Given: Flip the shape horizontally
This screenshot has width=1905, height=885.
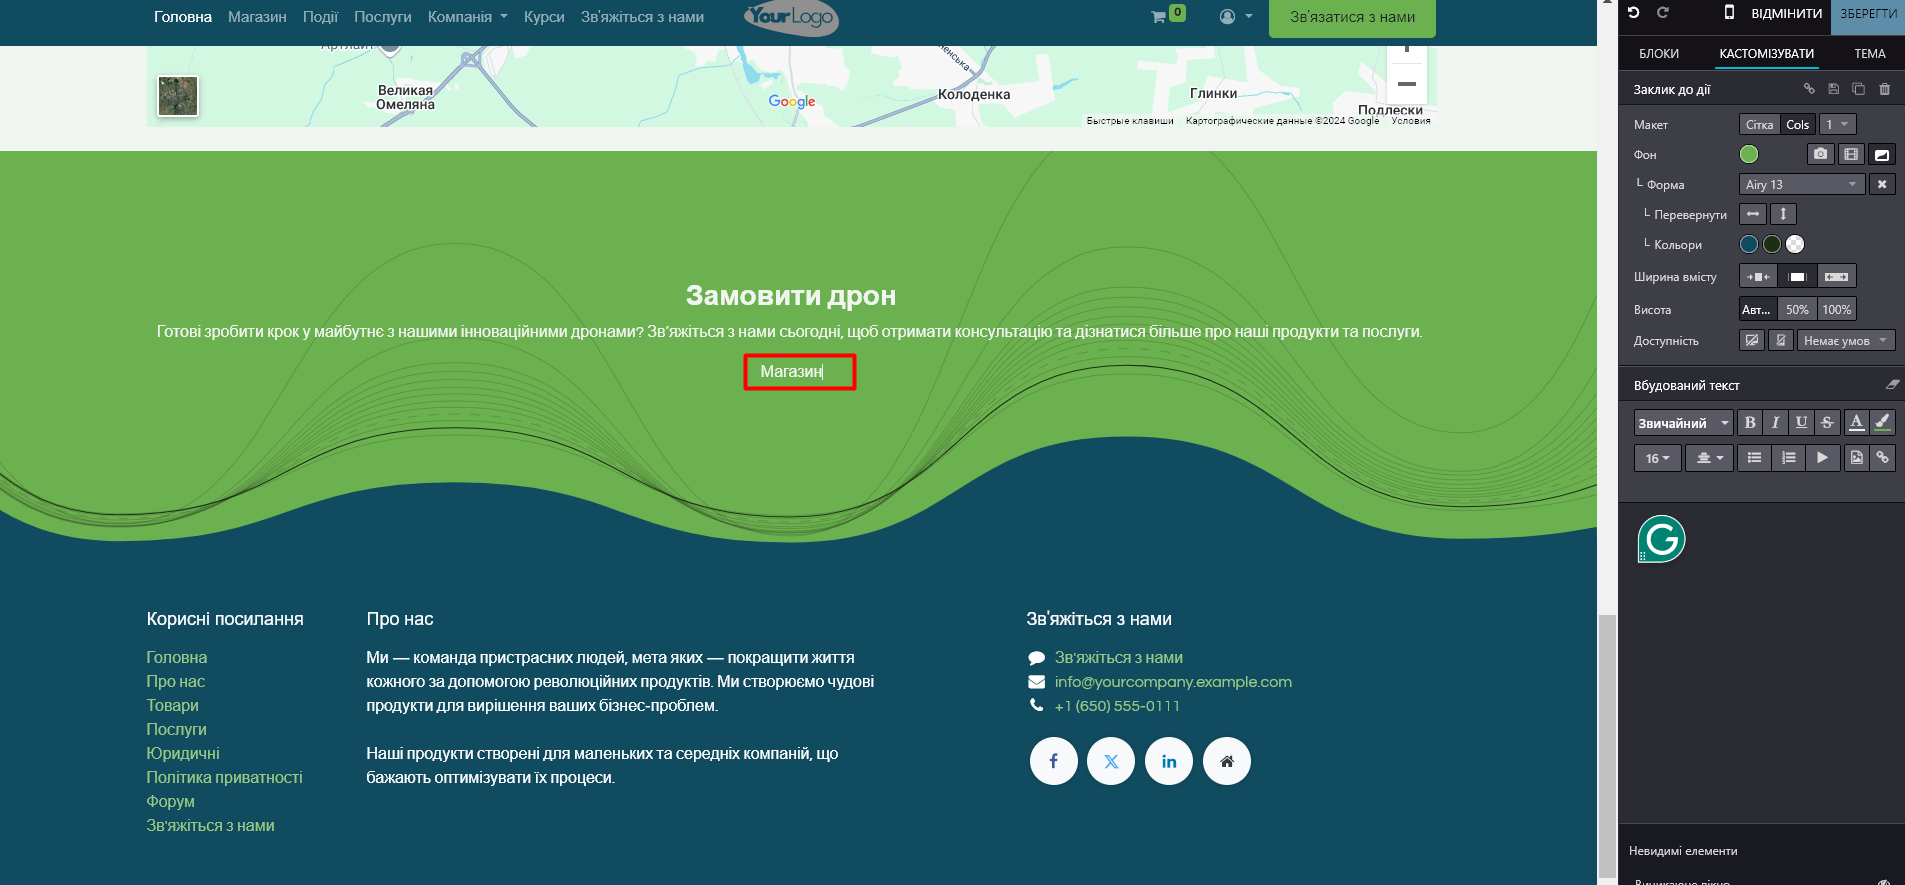Looking at the screenshot, I should [x=1752, y=214].
